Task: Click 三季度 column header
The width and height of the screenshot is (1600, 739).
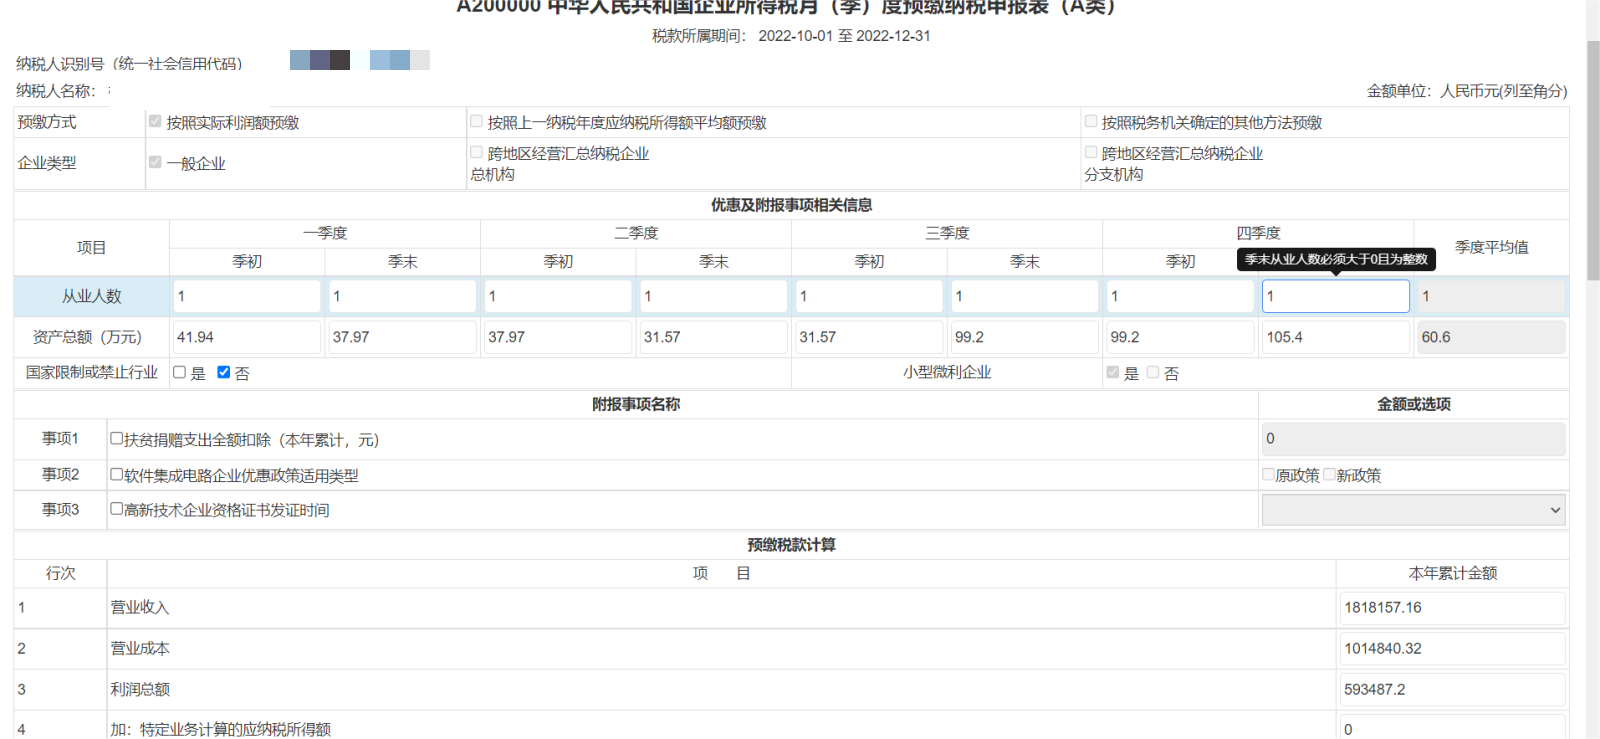Action: [x=947, y=233]
